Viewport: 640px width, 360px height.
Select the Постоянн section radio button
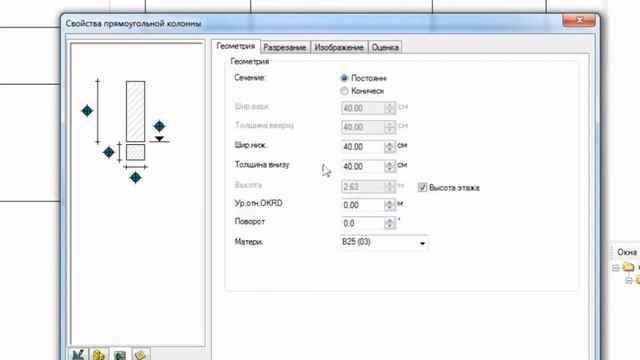tap(344, 78)
